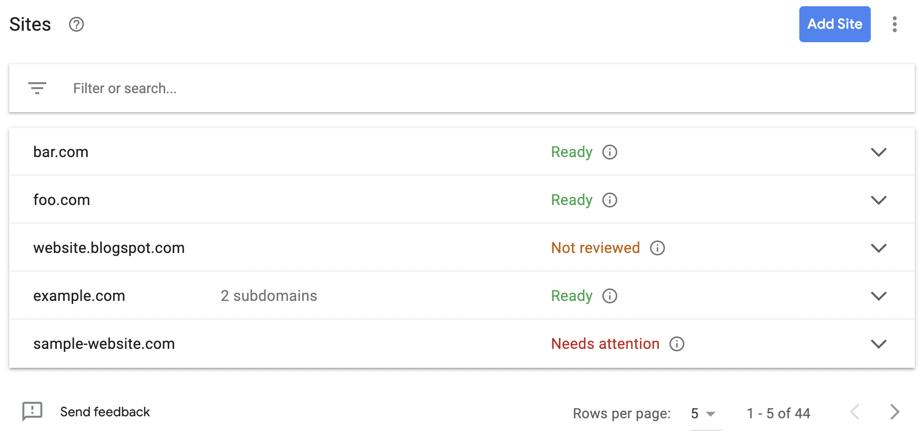The width and height of the screenshot is (924, 440).
Task: Open the Rows per page dropdown
Action: click(705, 414)
